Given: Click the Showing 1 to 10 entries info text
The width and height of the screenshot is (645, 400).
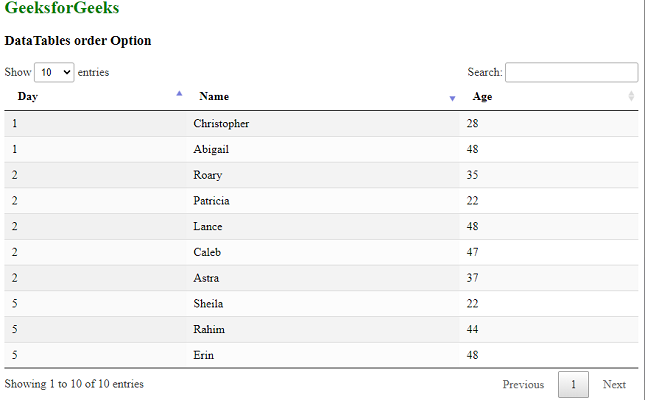Looking at the screenshot, I should pos(74,384).
